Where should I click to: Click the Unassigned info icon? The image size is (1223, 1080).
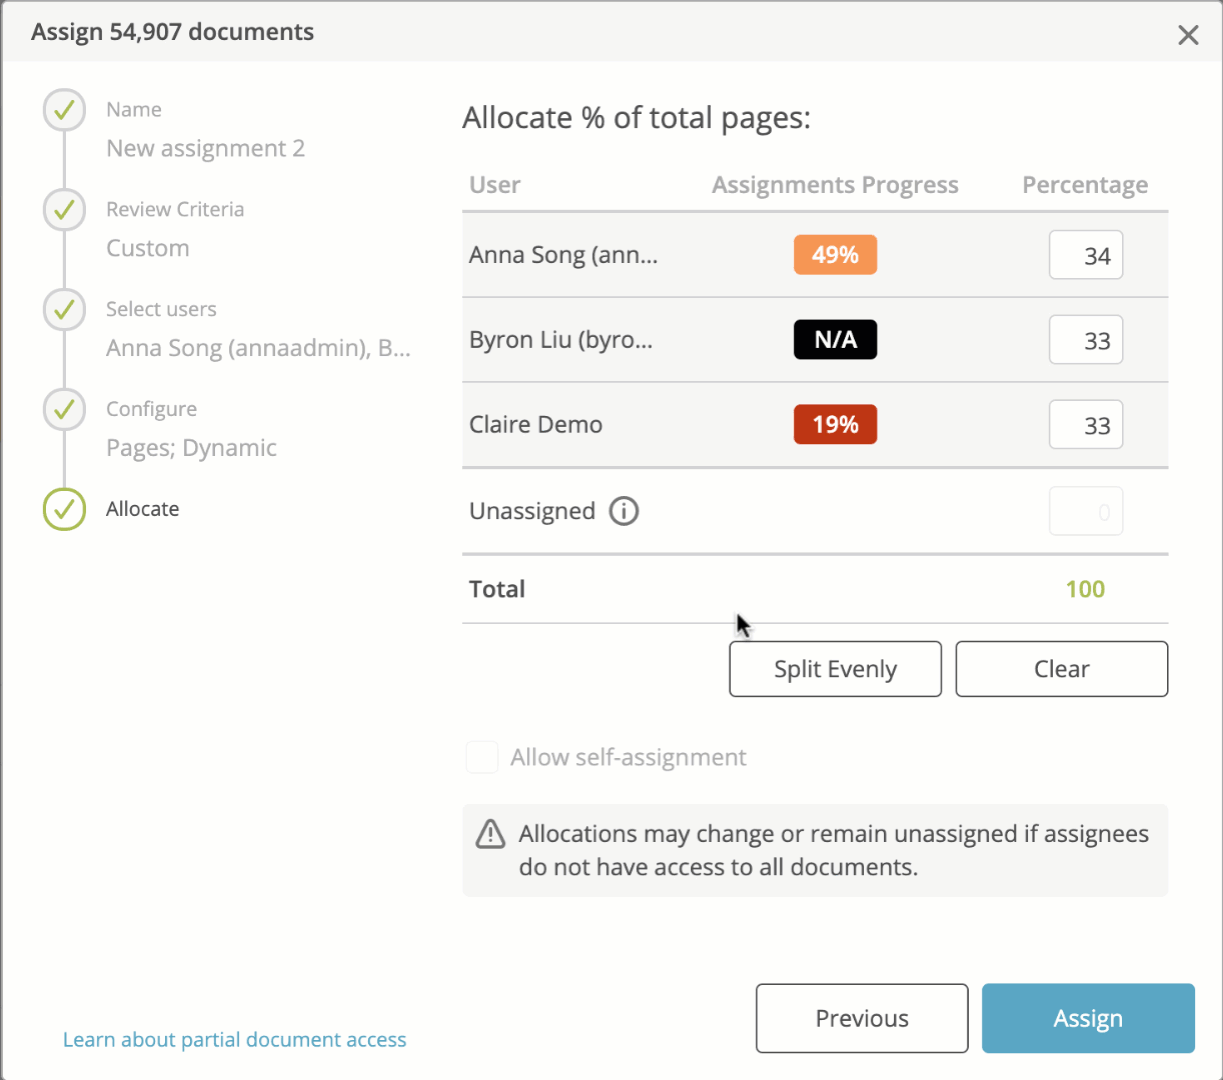click(x=624, y=511)
